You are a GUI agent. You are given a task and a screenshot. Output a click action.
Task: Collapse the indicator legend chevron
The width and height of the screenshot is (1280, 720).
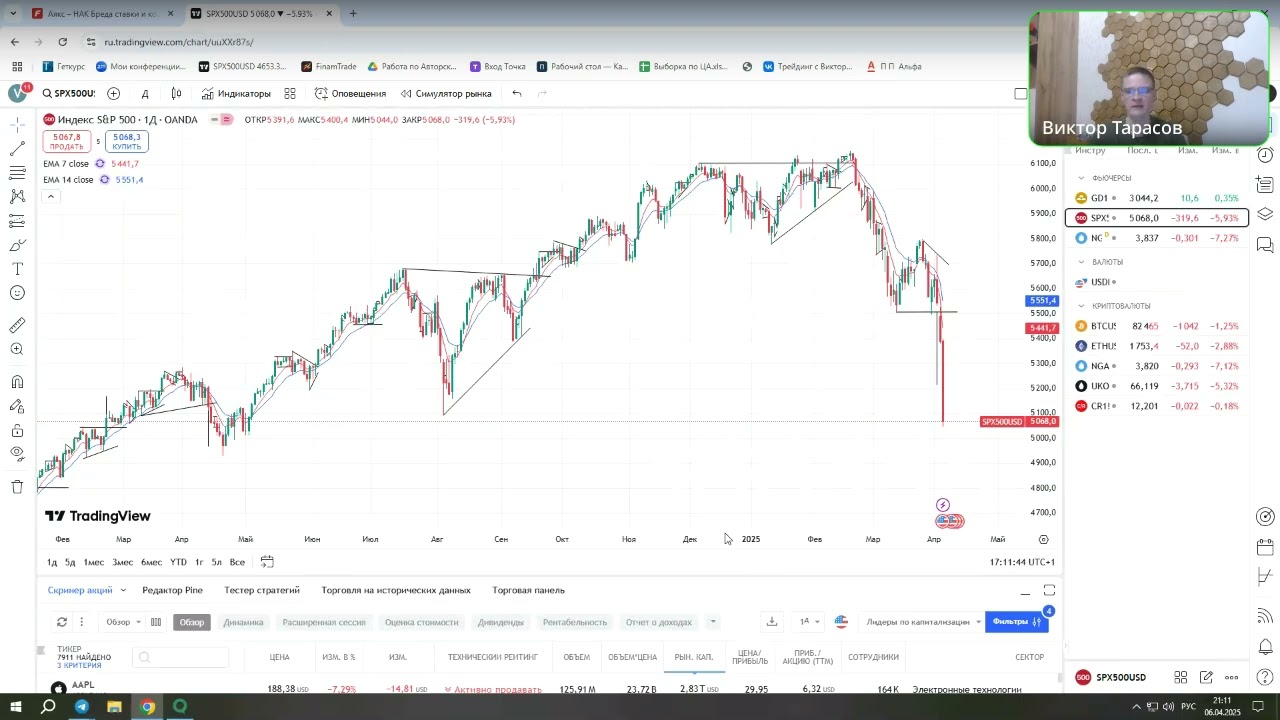tap(50, 196)
